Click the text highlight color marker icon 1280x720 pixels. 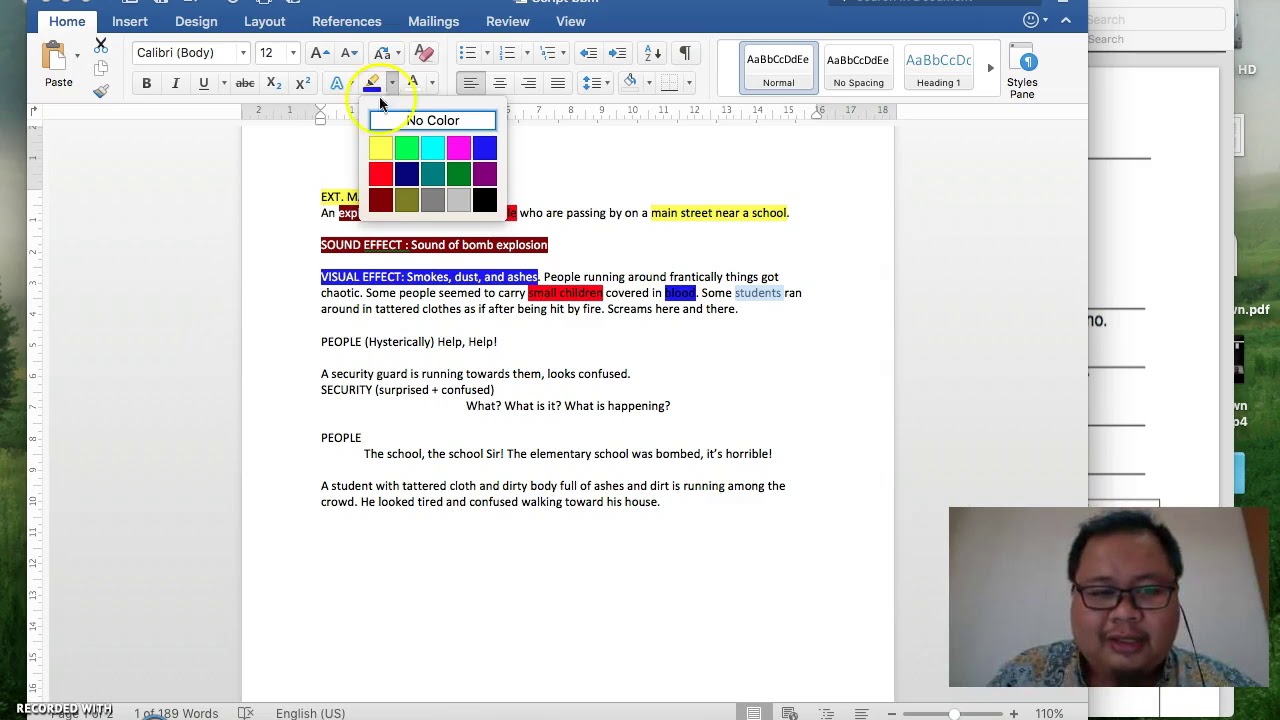coord(373,83)
